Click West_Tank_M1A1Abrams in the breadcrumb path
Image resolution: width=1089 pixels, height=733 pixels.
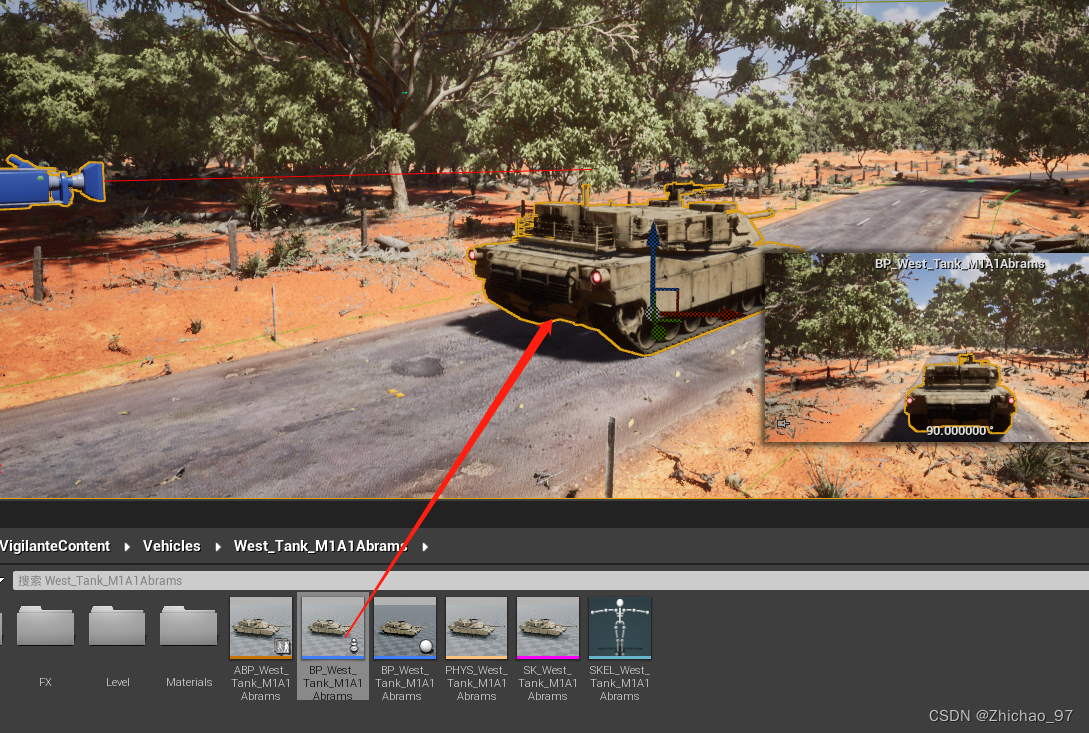[320, 546]
